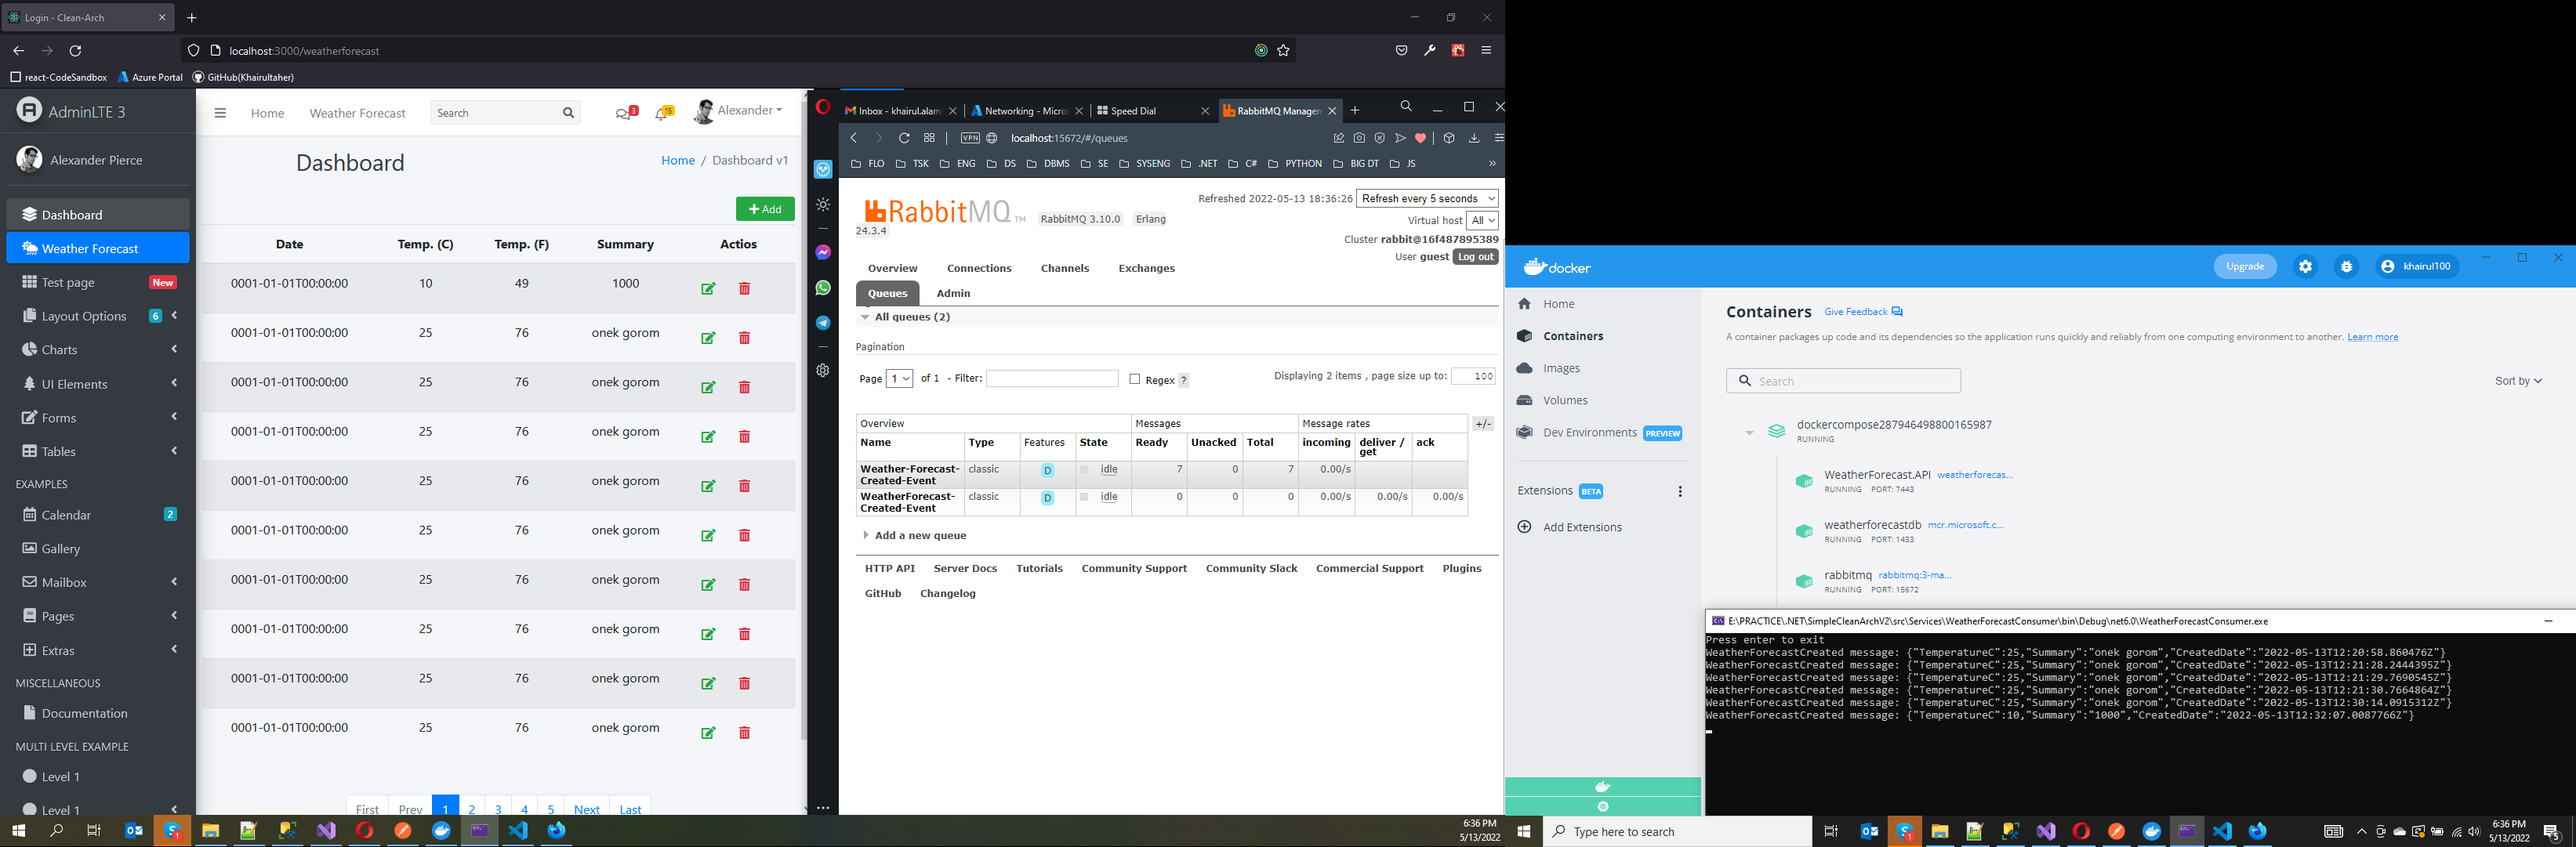Open notifications bell in AdminLTE navbar
This screenshot has width=2576, height=847.
(662, 113)
